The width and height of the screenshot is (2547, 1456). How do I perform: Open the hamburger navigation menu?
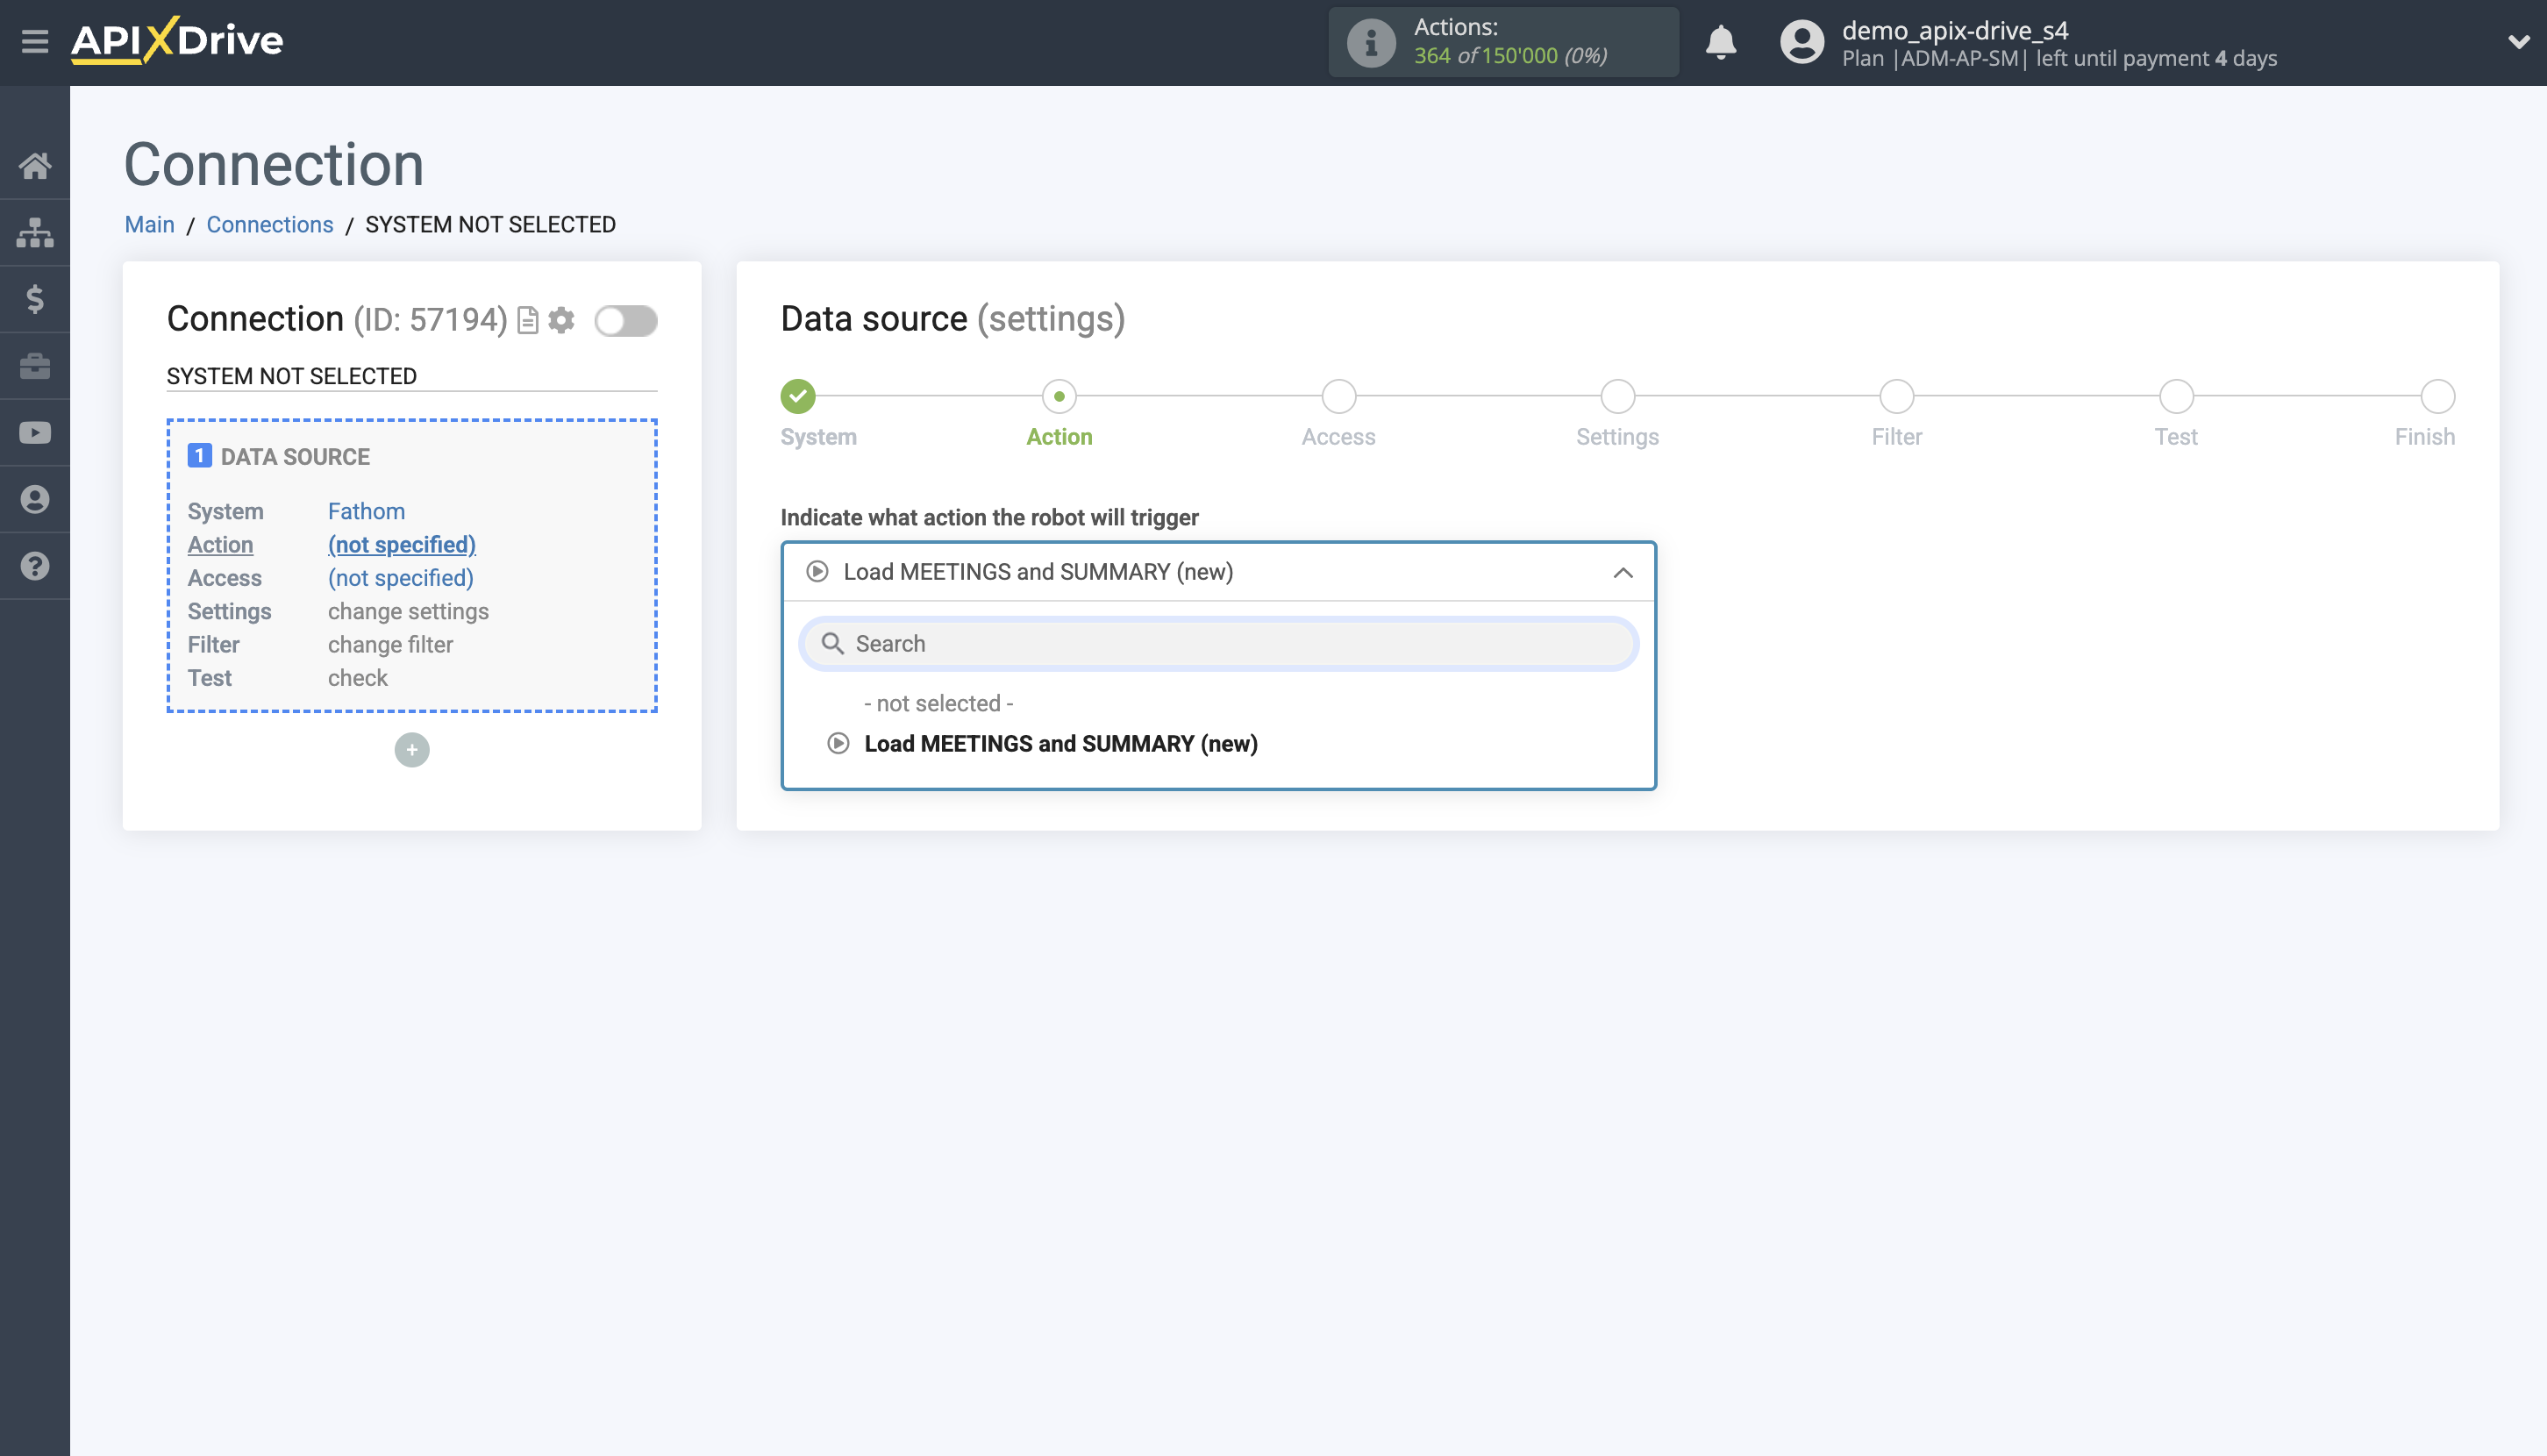(x=36, y=42)
